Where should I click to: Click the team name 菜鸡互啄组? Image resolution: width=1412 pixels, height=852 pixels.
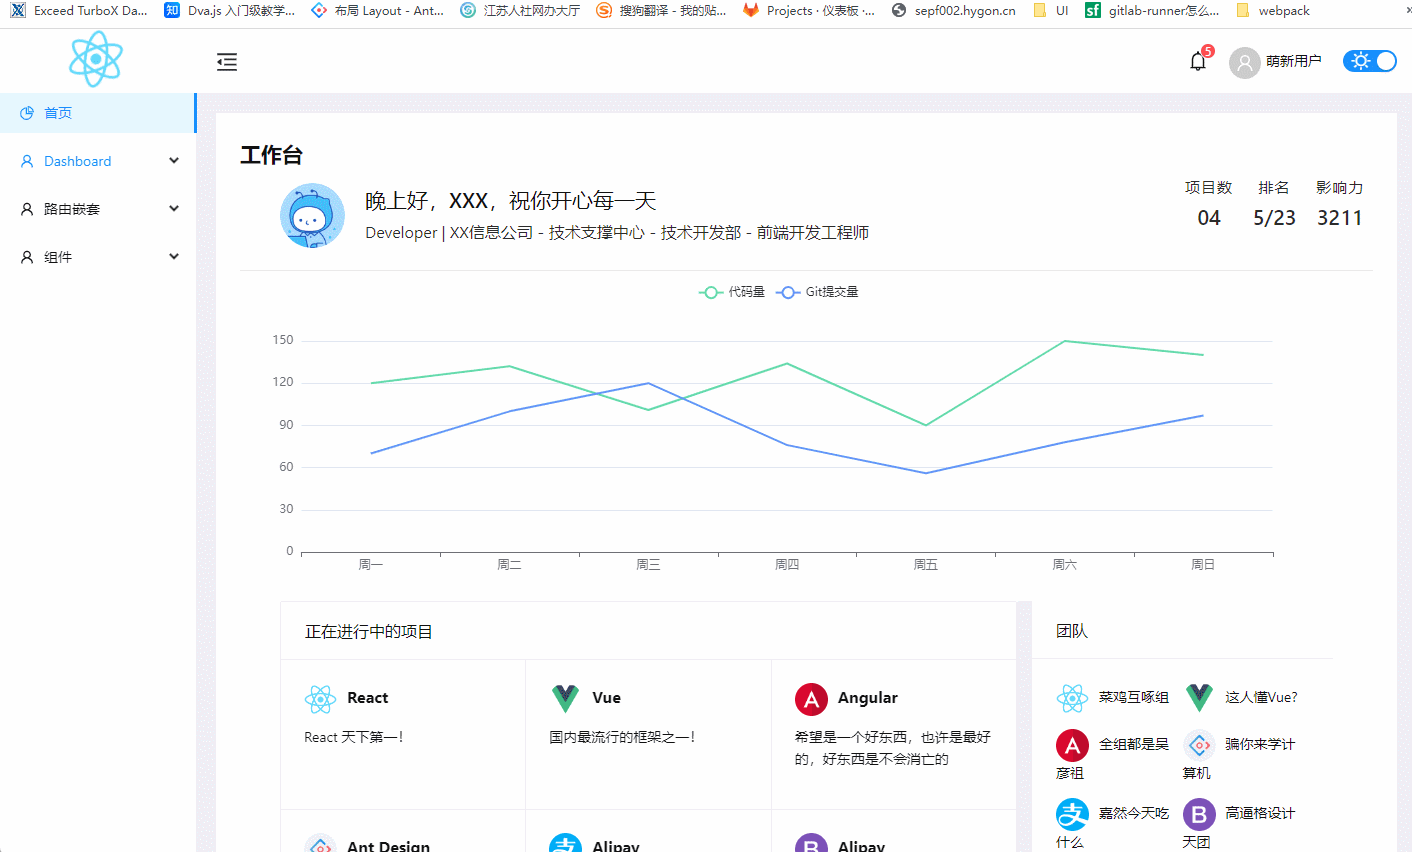(1134, 697)
